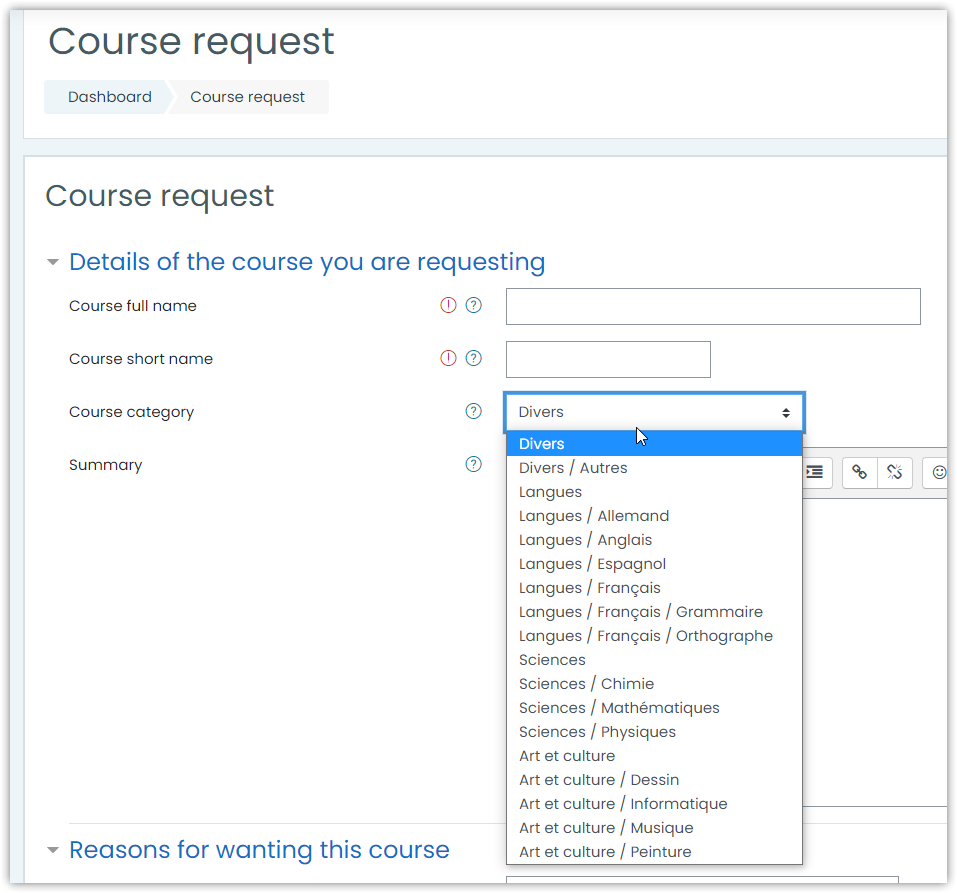Image resolution: width=957 pixels, height=893 pixels.
Task: Select Art et culture / Peinture
Action: point(654,852)
